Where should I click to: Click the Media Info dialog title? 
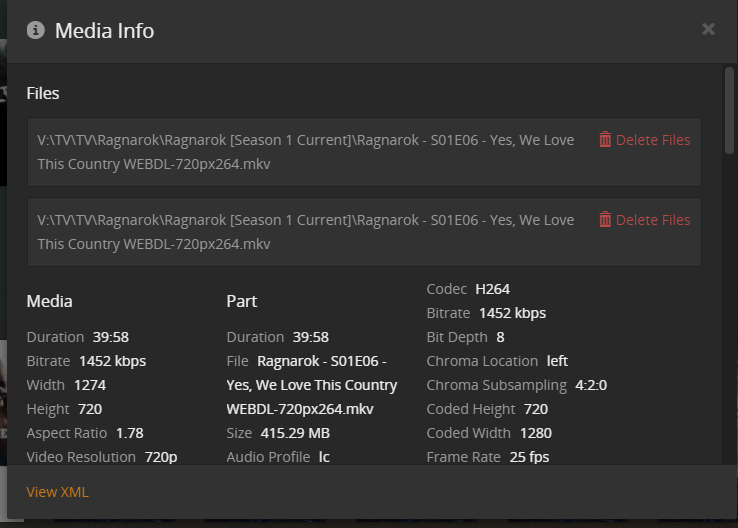point(104,30)
